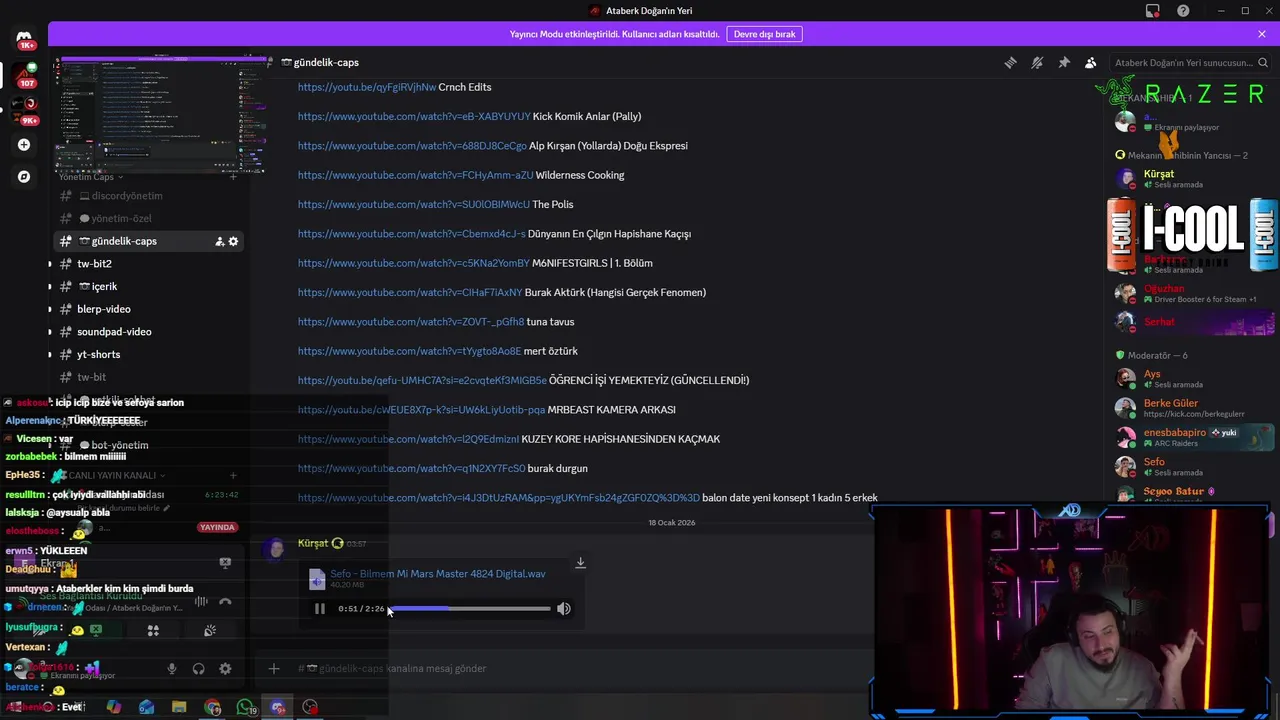Viewport: 1280px width, 720px height.
Task: Open inbox icon in title bar
Action: click(1153, 11)
